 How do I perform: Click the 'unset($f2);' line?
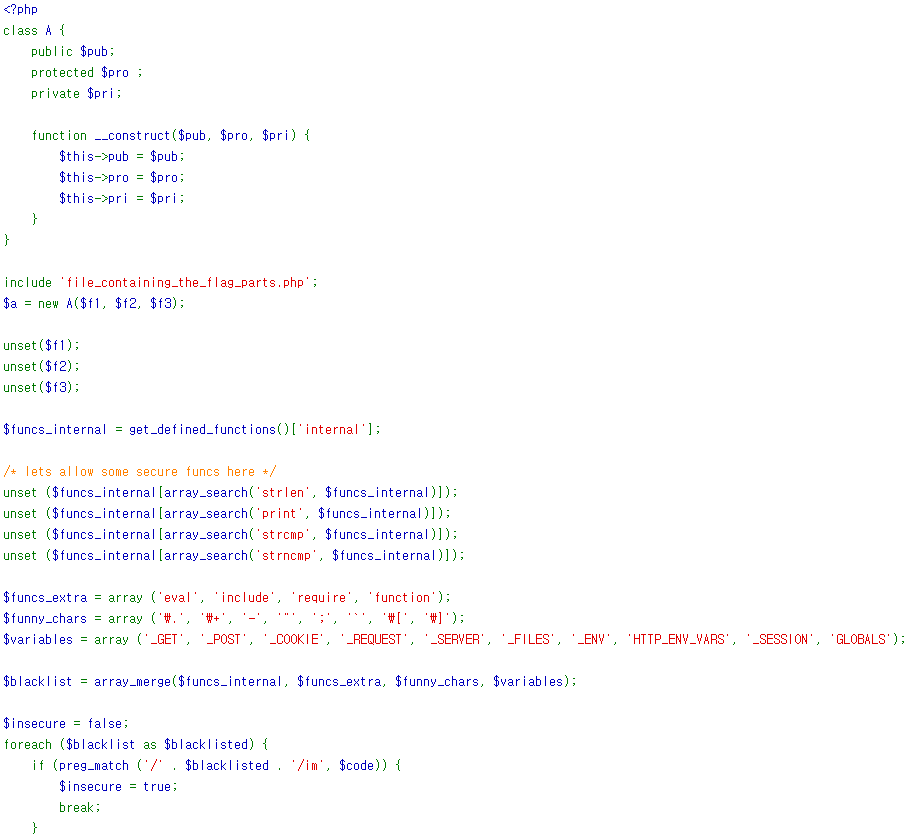click(x=41, y=367)
